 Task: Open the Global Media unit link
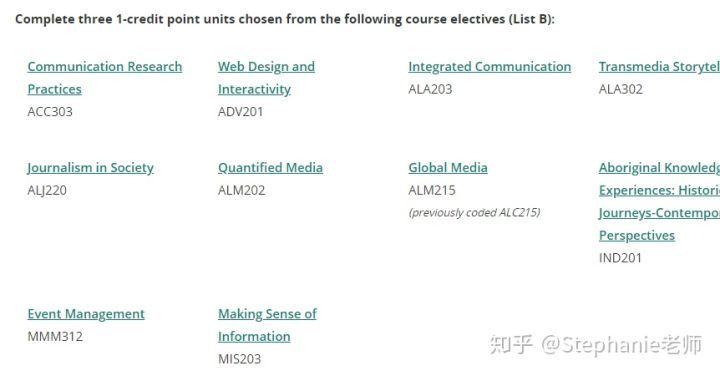448,168
